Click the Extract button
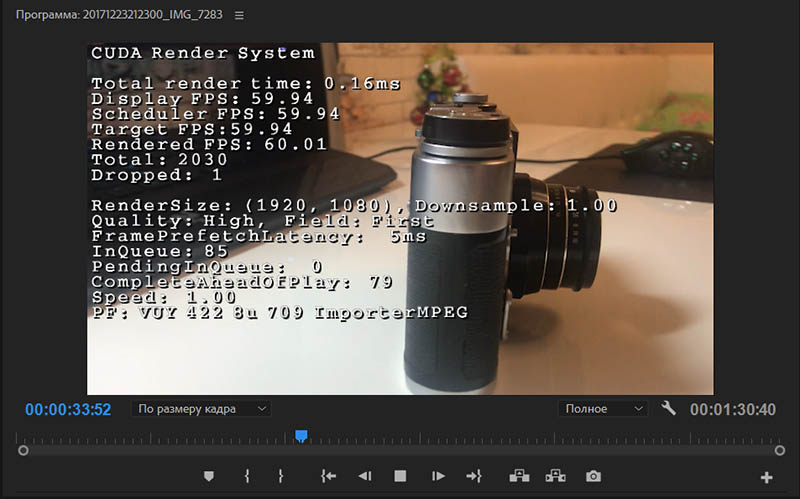Viewport: 800px width, 499px height. [x=556, y=477]
